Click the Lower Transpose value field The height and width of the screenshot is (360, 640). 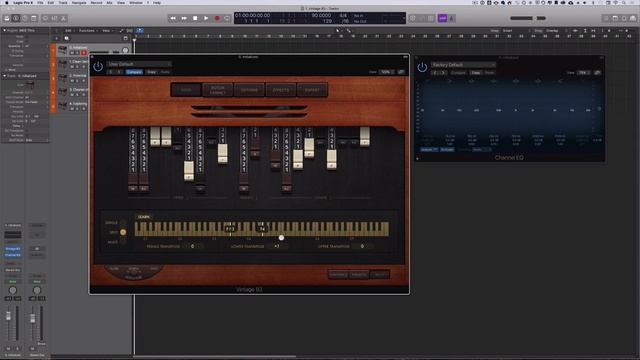pyautogui.click(x=277, y=247)
